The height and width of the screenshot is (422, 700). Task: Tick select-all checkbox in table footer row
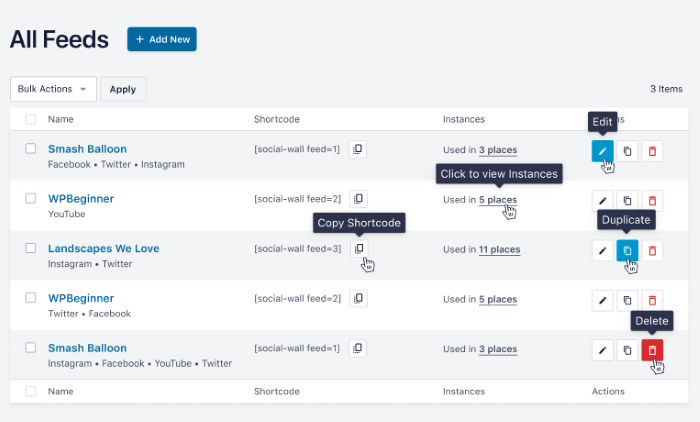click(30, 391)
